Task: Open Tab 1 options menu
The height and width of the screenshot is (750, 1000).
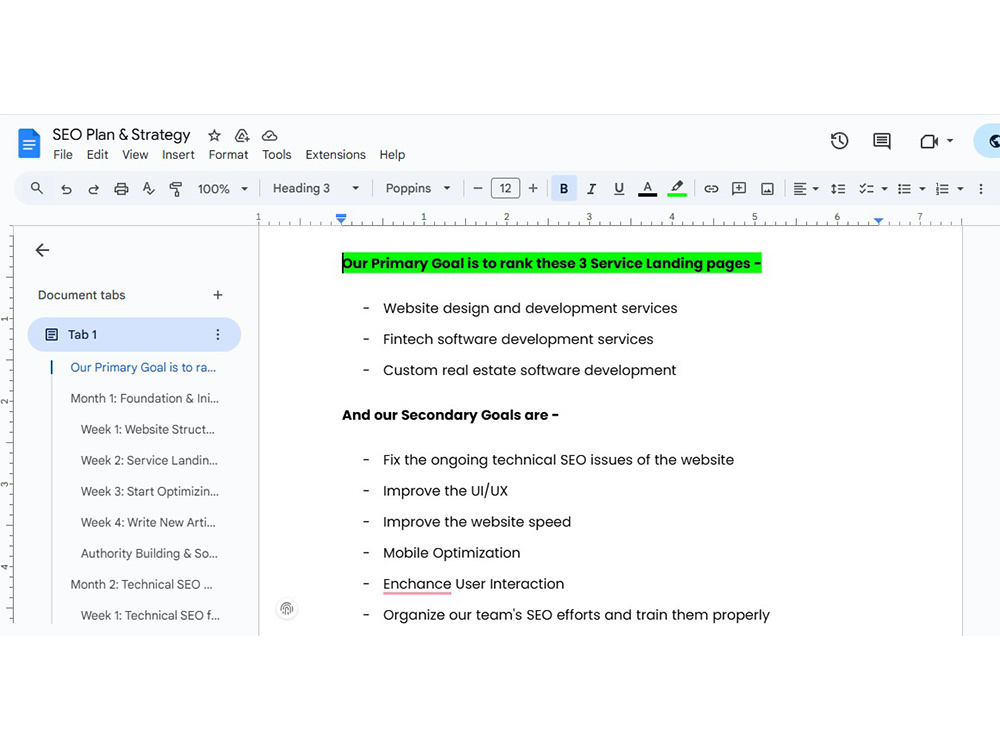Action: [x=217, y=334]
